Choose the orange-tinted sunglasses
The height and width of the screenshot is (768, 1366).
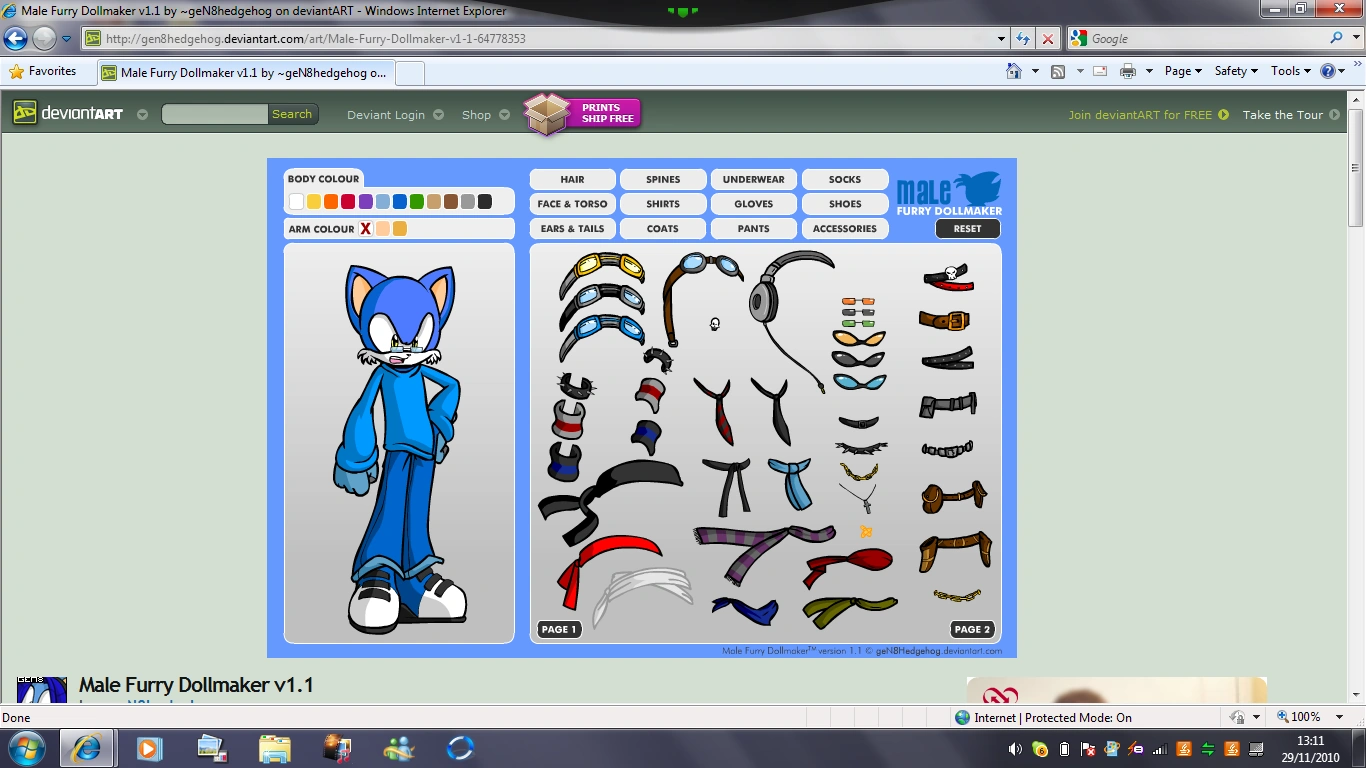click(x=858, y=338)
